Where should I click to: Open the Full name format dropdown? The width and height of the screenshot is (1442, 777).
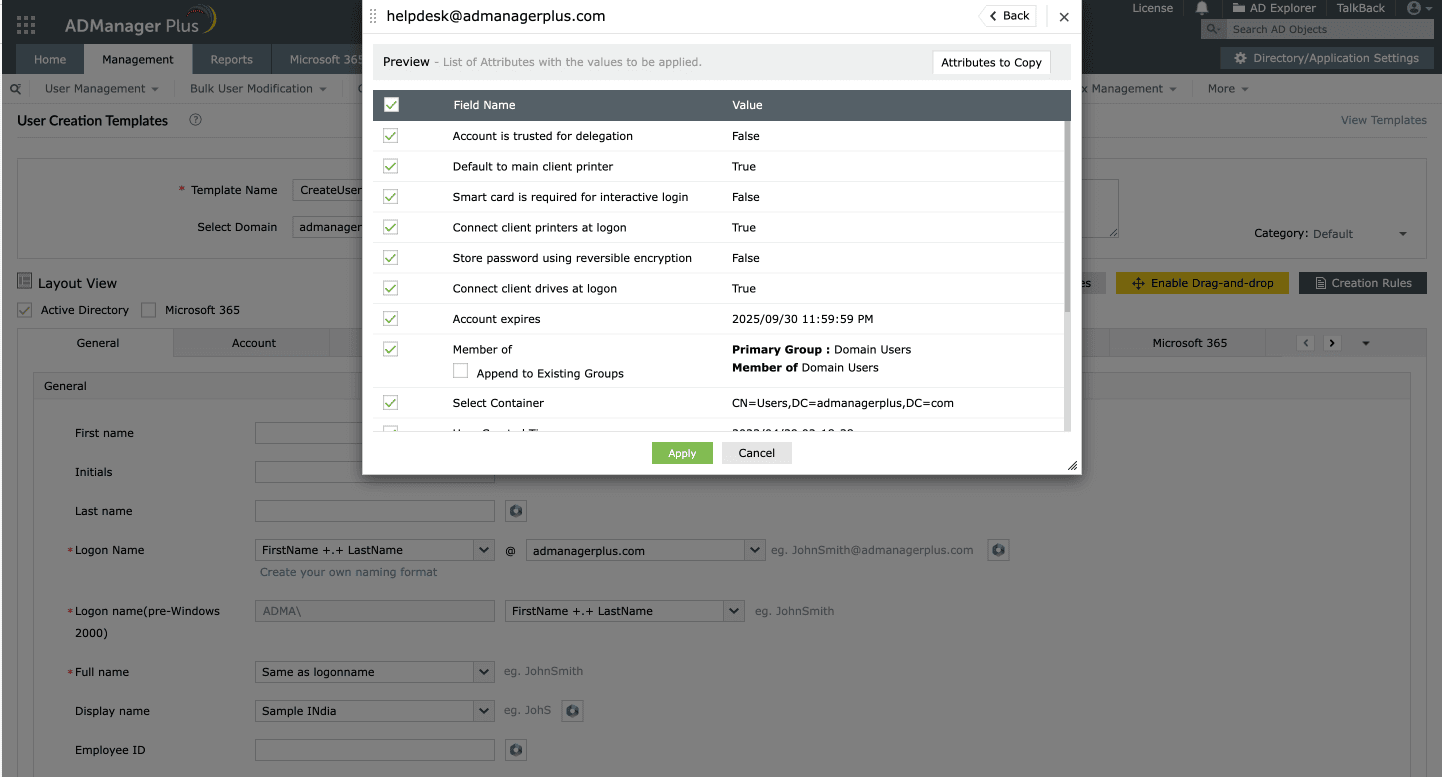point(484,672)
